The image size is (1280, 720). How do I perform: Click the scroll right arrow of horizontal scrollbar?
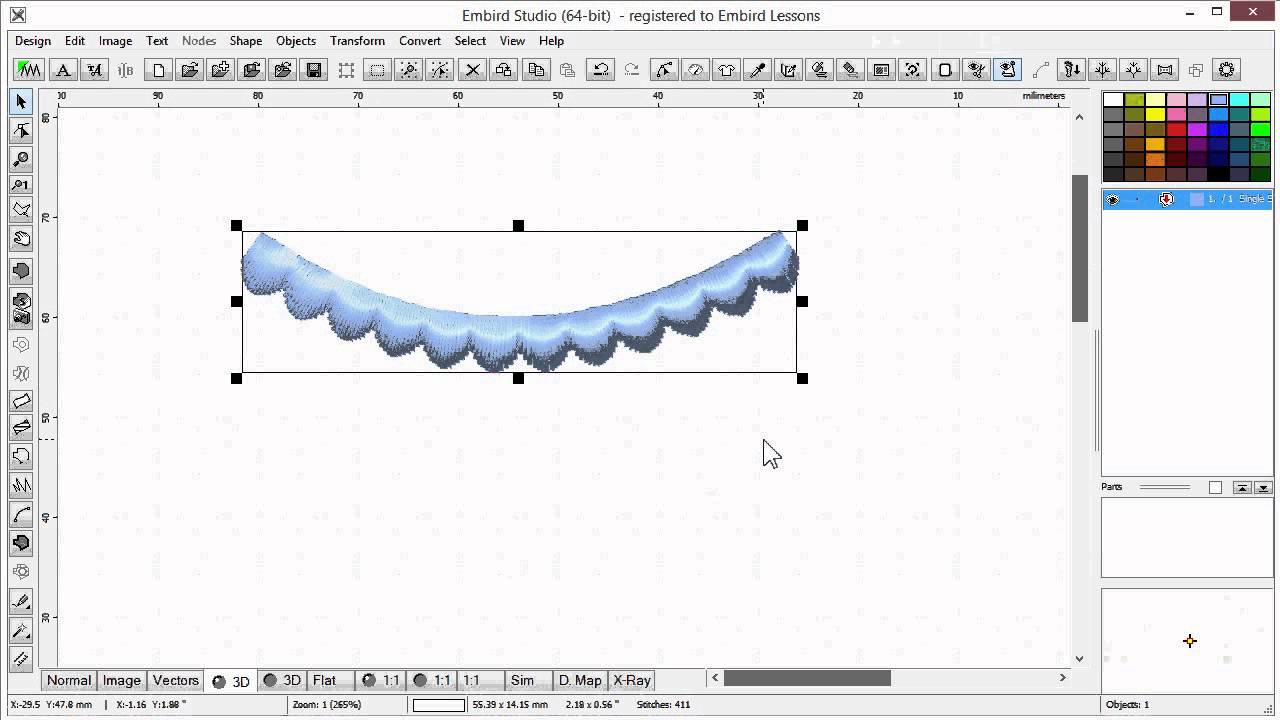pyautogui.click(x=1063, y=678)
